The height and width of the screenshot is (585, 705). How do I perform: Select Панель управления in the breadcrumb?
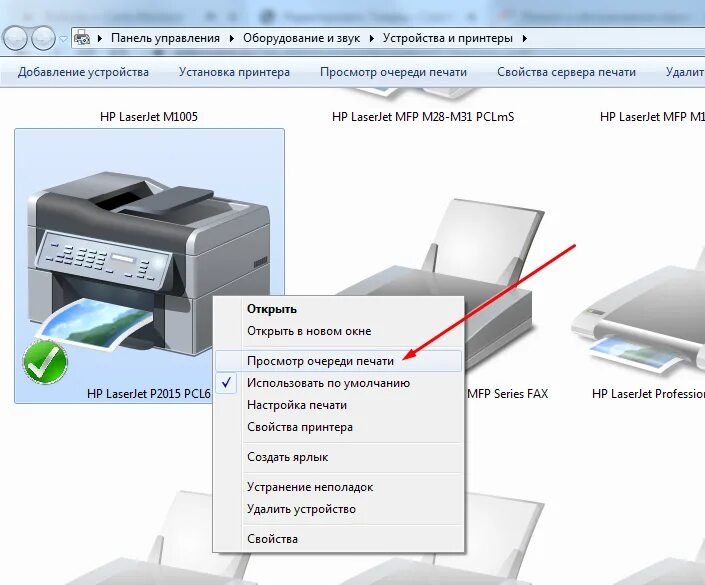point(165,38)
